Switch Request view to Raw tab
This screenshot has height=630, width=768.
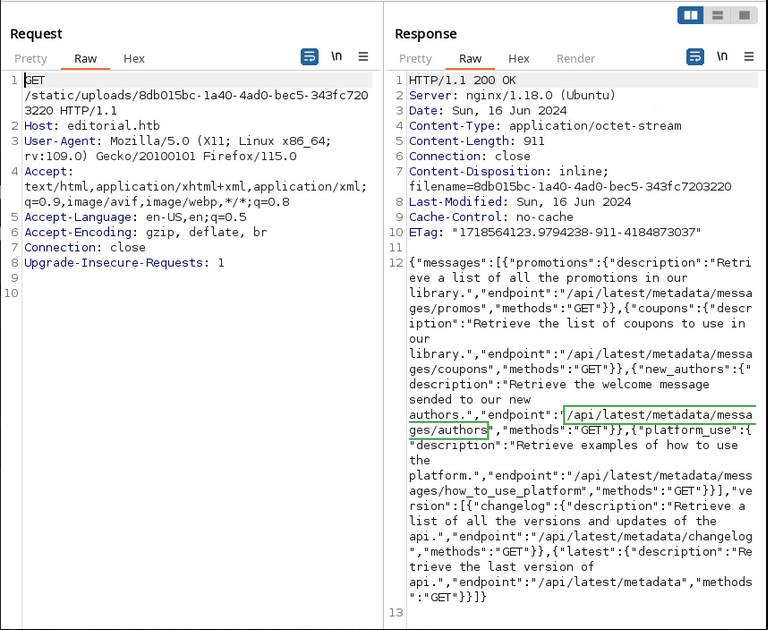85,59
